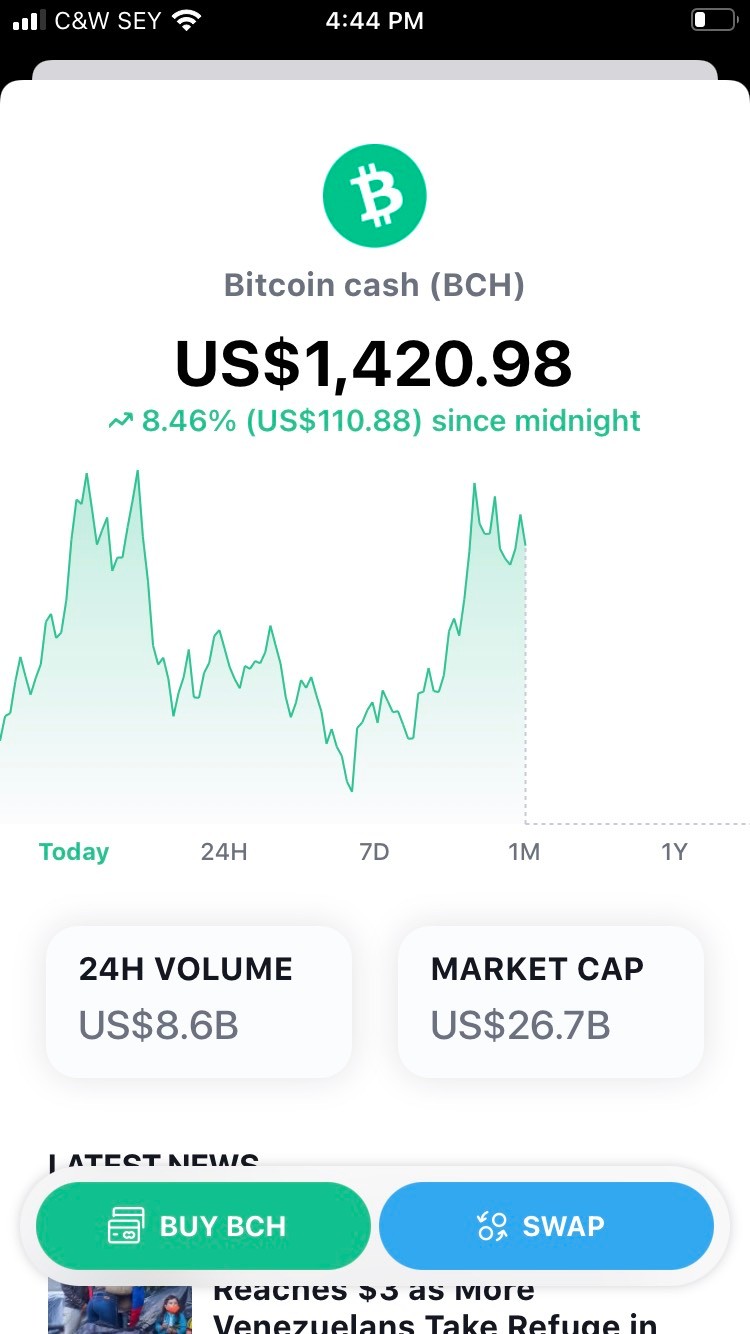Image resolution: width=750 pixels, height=1334 pixels.
Task: Tap the Wi-Fi icon in status bar
Action: [x=185, y=20]
